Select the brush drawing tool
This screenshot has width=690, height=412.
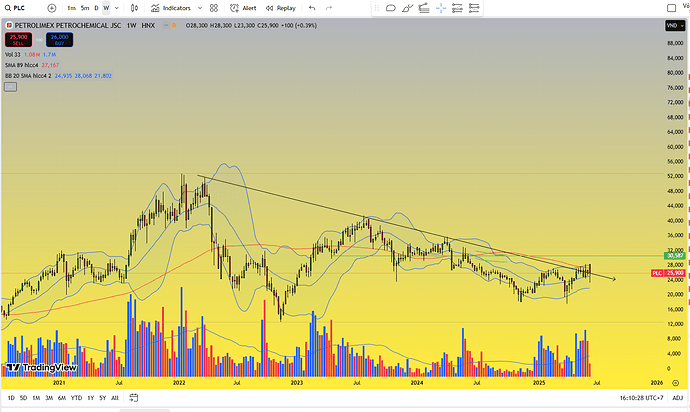click(x=407, y=8)
